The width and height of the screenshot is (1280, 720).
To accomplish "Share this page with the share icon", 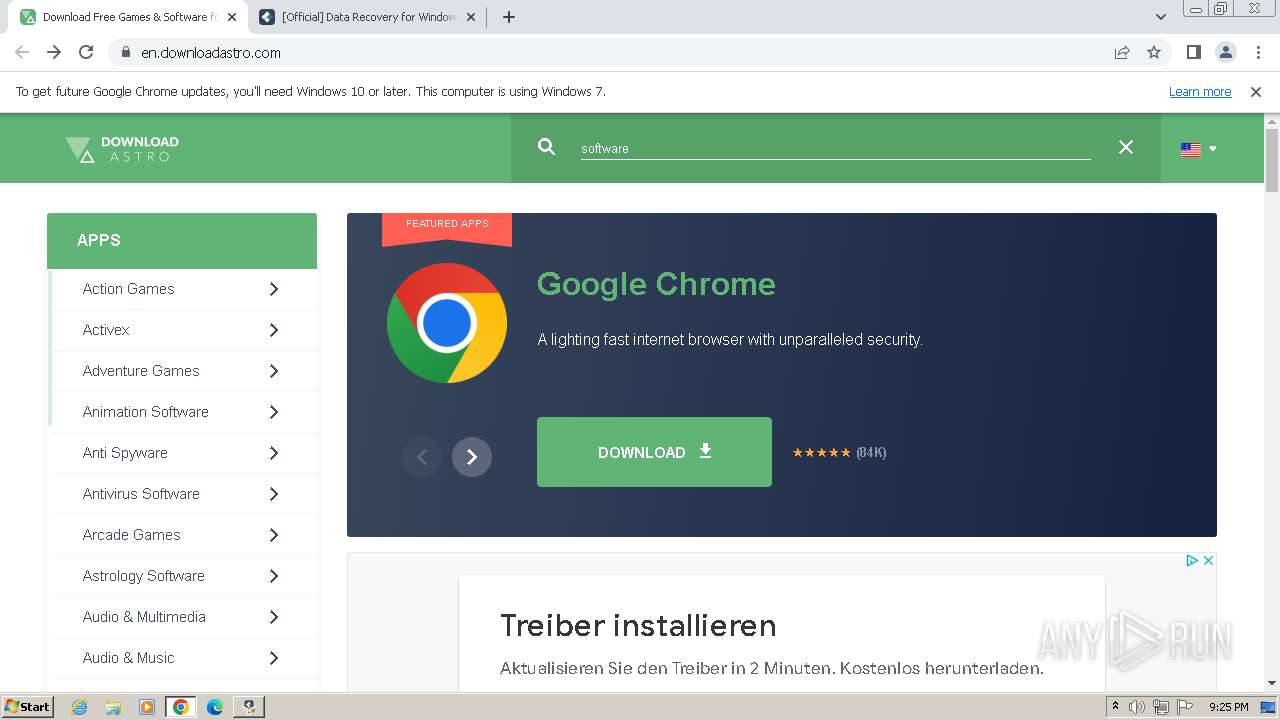I will coord(1122,52).
